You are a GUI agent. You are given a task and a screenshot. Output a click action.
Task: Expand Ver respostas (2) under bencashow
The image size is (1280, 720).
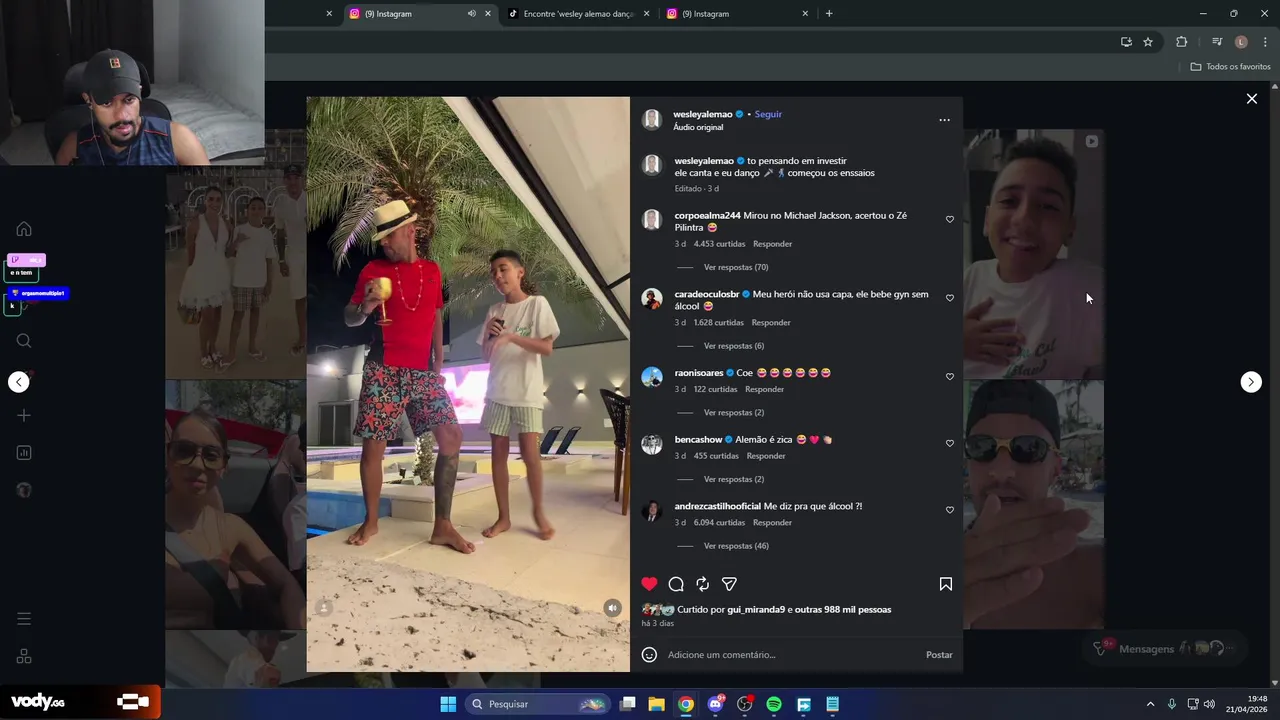(x=734, y=479)
